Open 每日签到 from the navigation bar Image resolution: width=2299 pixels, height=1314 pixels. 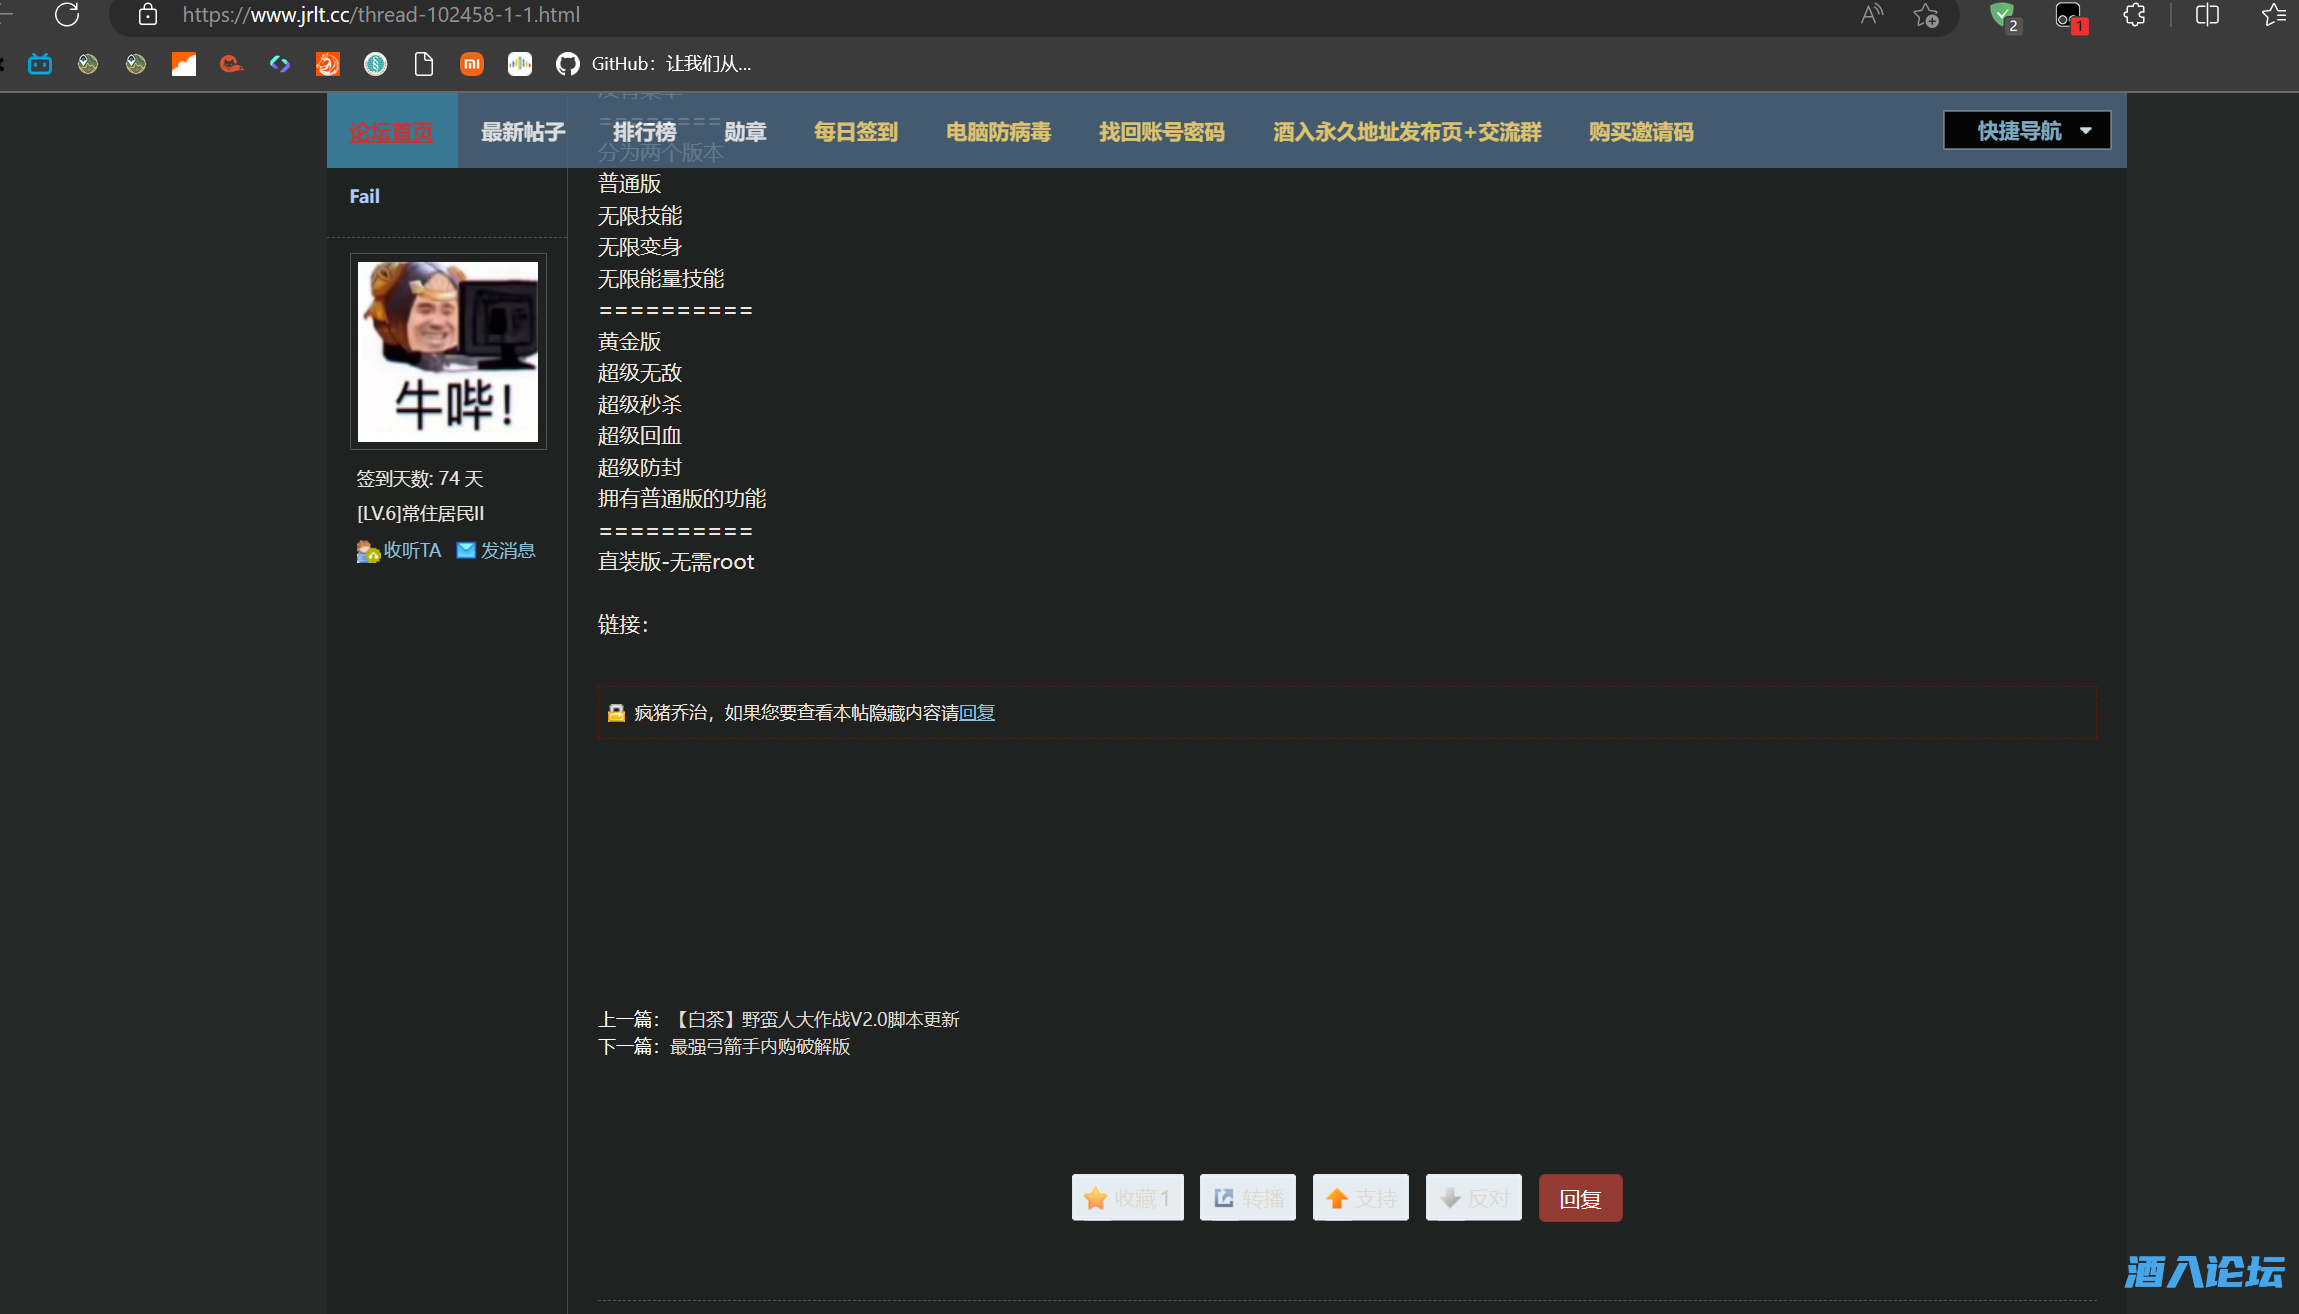855,130
